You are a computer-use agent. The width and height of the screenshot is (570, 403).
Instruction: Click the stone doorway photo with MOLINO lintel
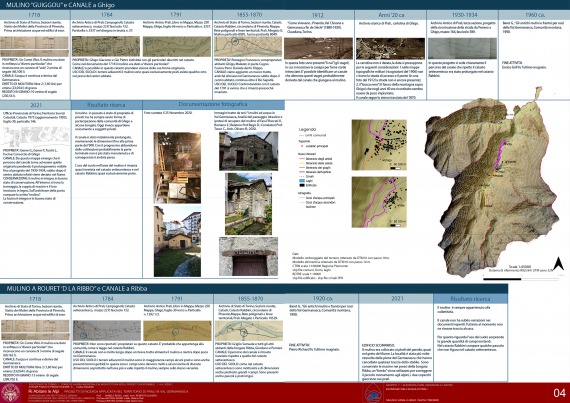click(249, 257)
